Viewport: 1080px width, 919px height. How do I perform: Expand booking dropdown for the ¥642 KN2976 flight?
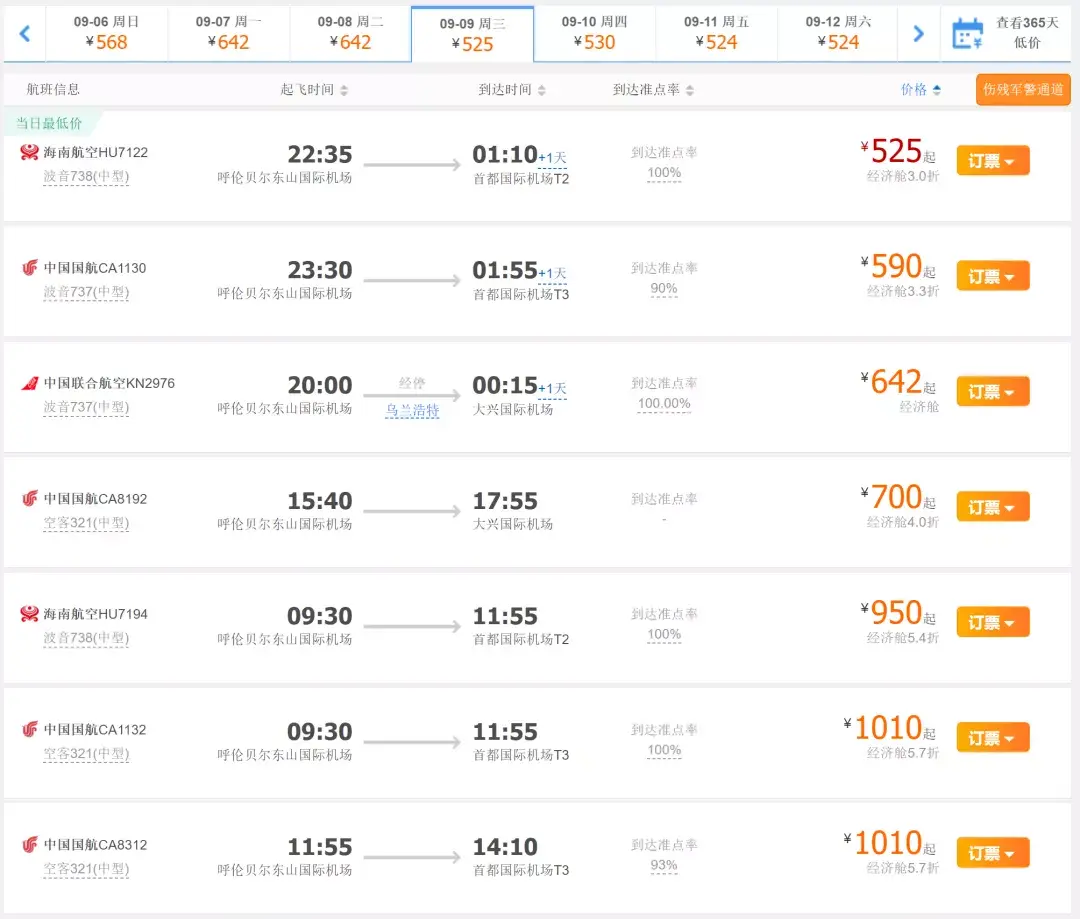click(992, 392)
